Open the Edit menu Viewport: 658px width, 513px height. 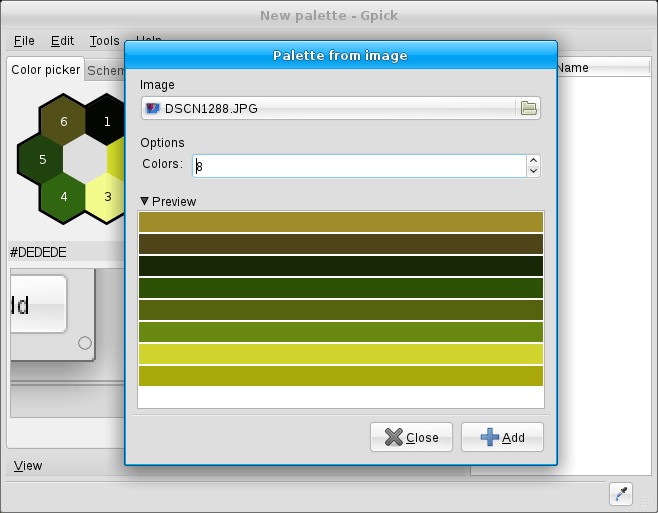(62, 41)
